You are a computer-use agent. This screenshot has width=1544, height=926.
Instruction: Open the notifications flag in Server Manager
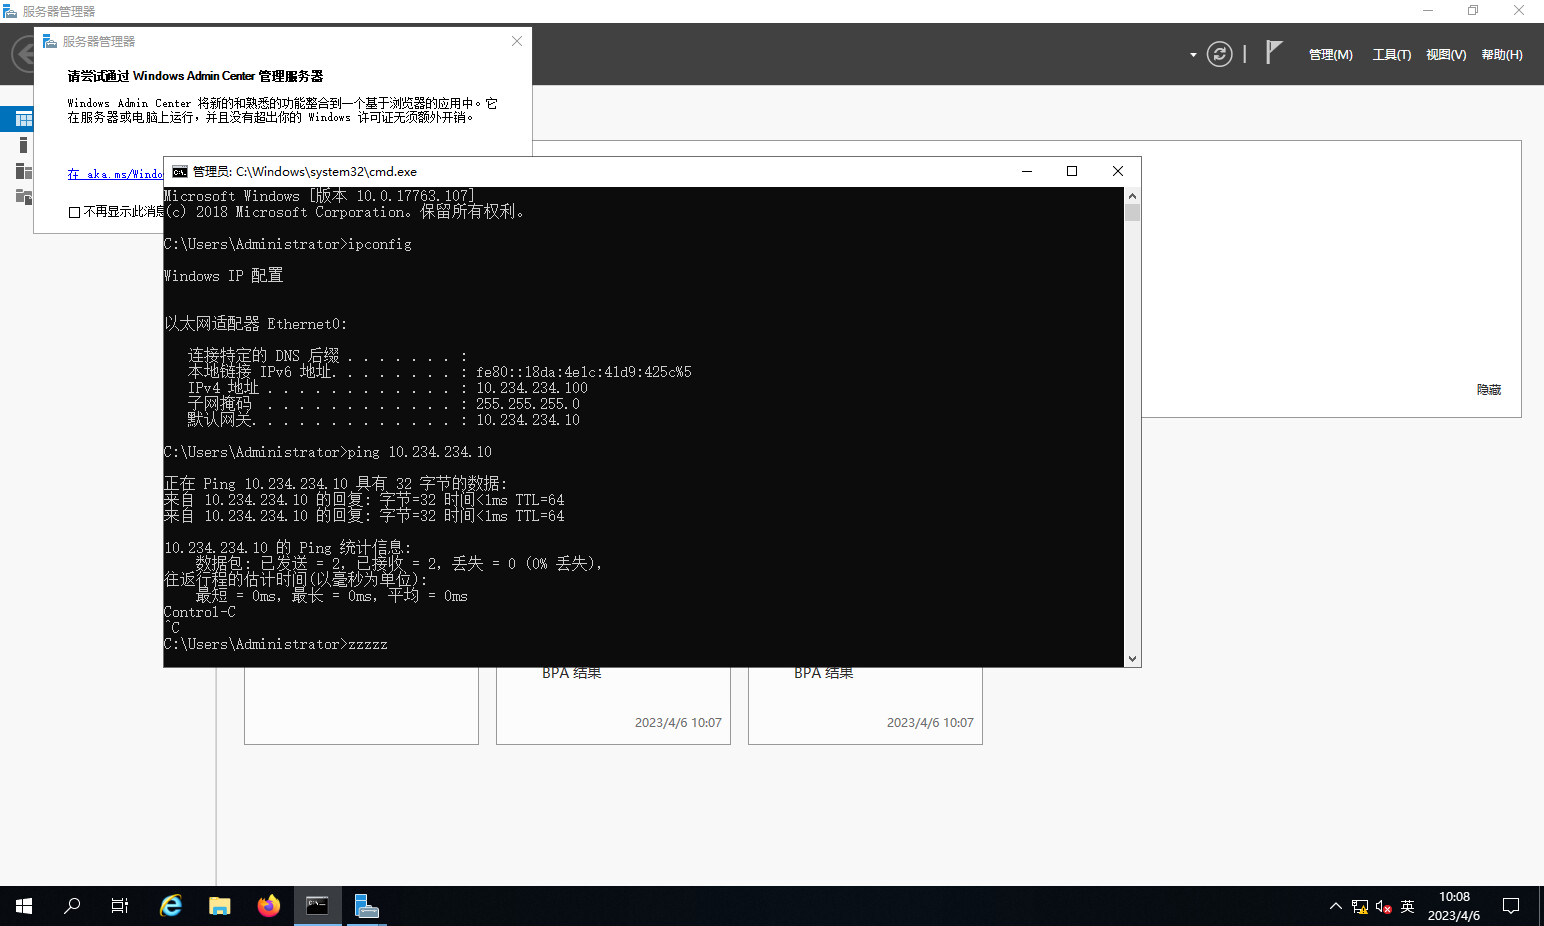click(1273, 53)
